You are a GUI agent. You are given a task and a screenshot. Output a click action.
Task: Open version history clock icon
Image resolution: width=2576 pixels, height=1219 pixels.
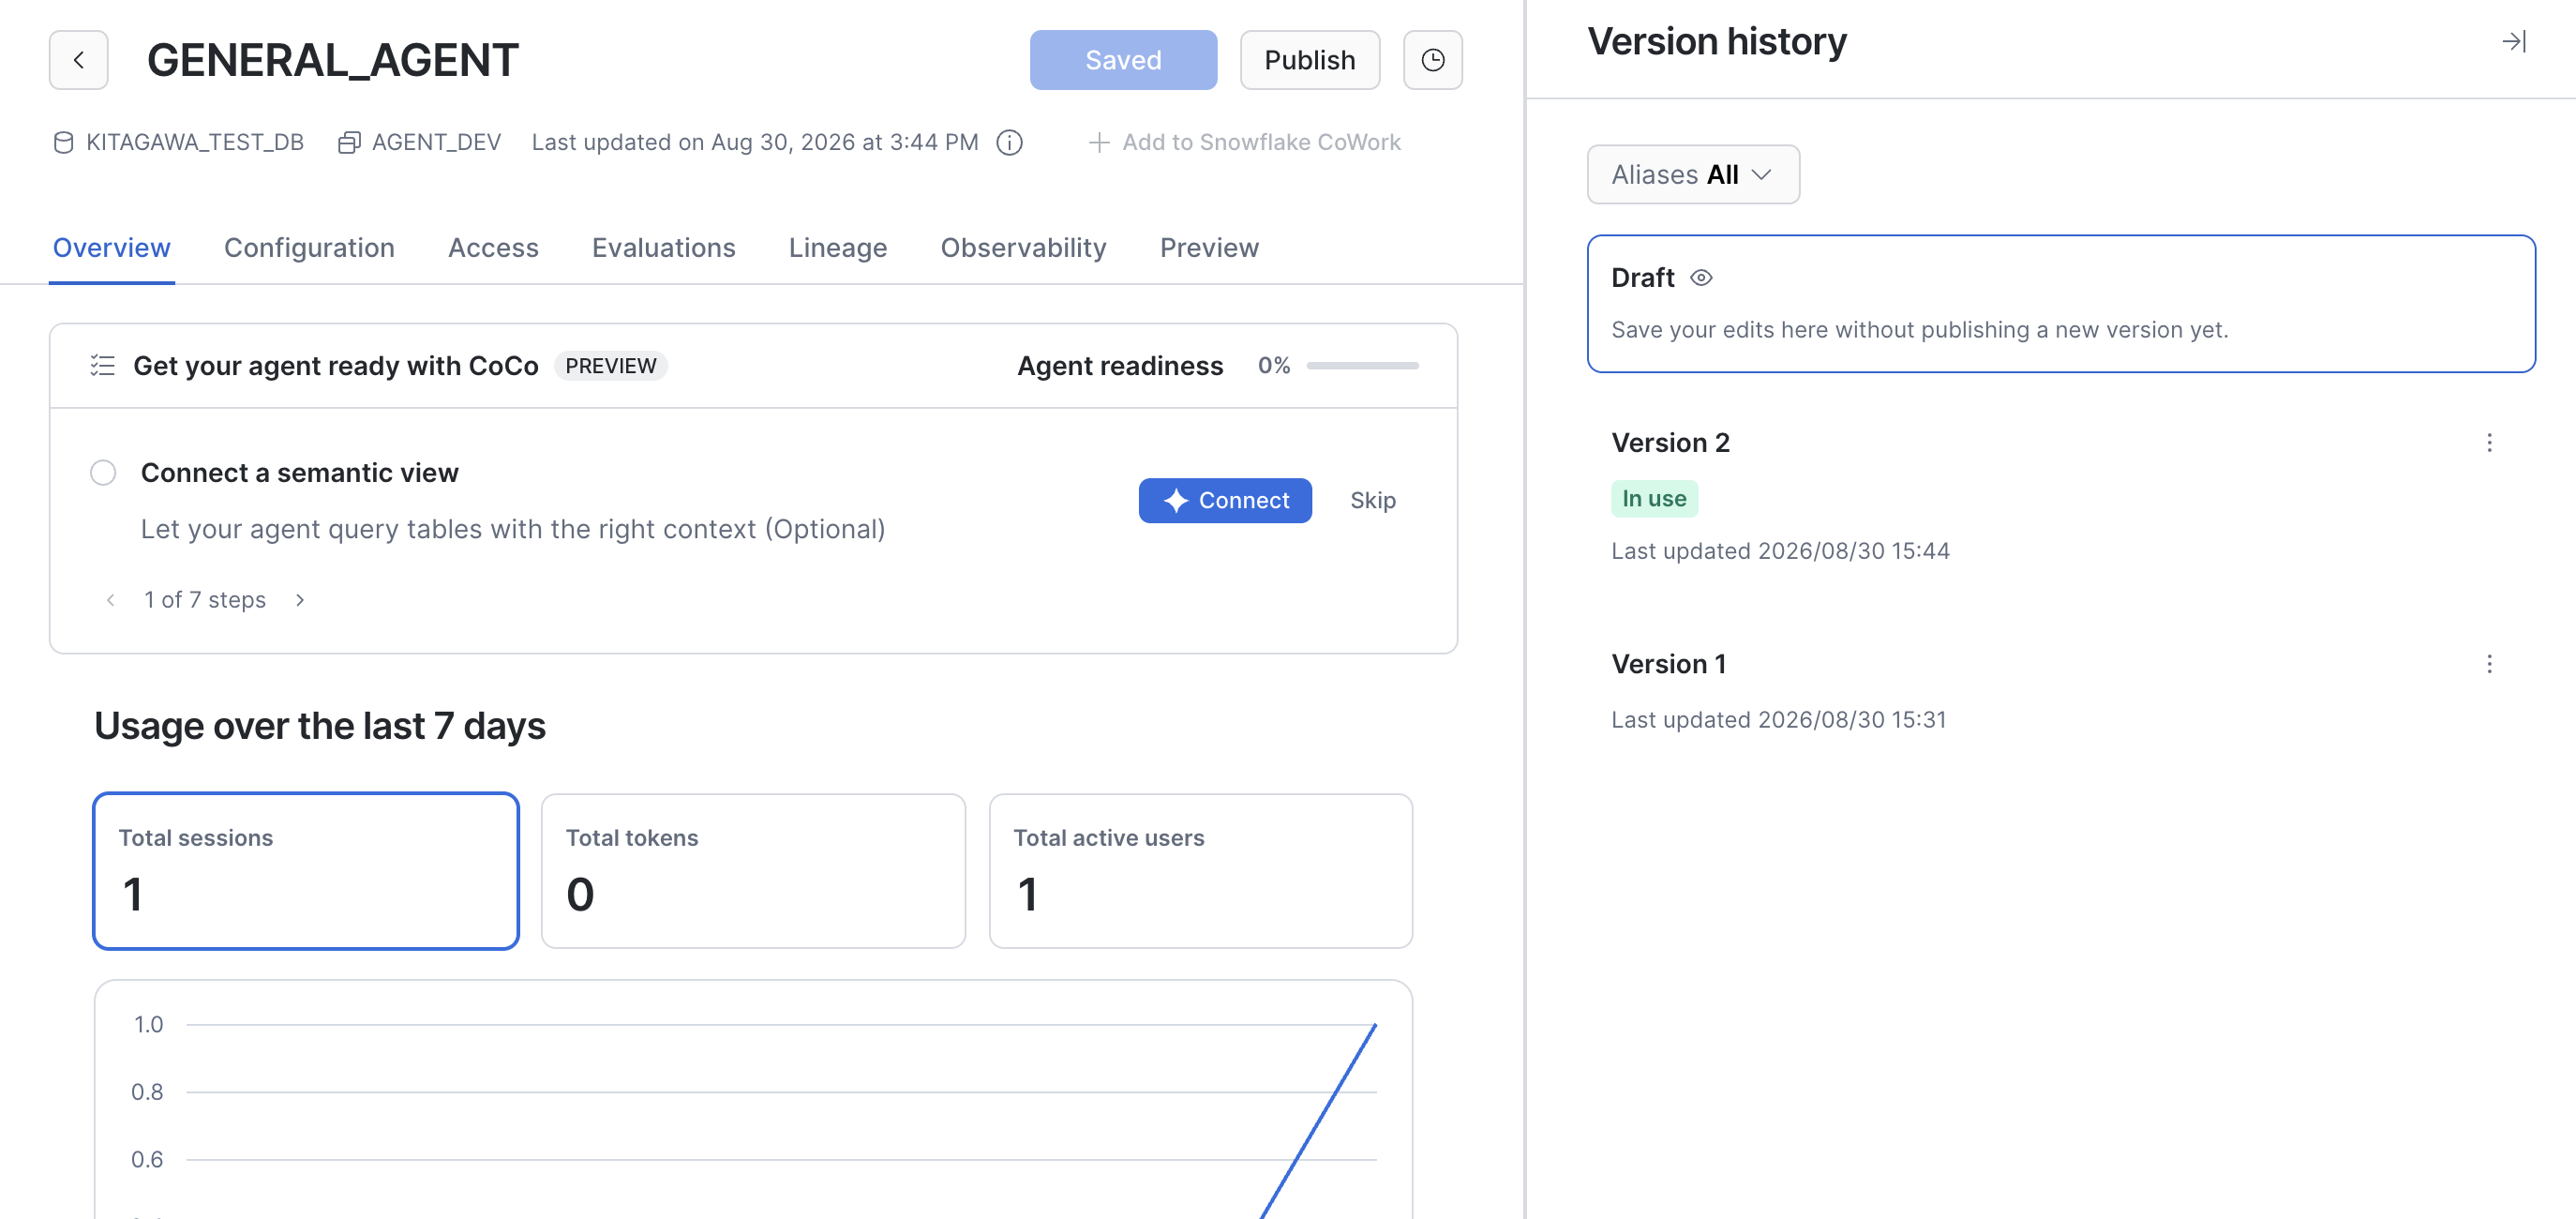[1432, 60]
